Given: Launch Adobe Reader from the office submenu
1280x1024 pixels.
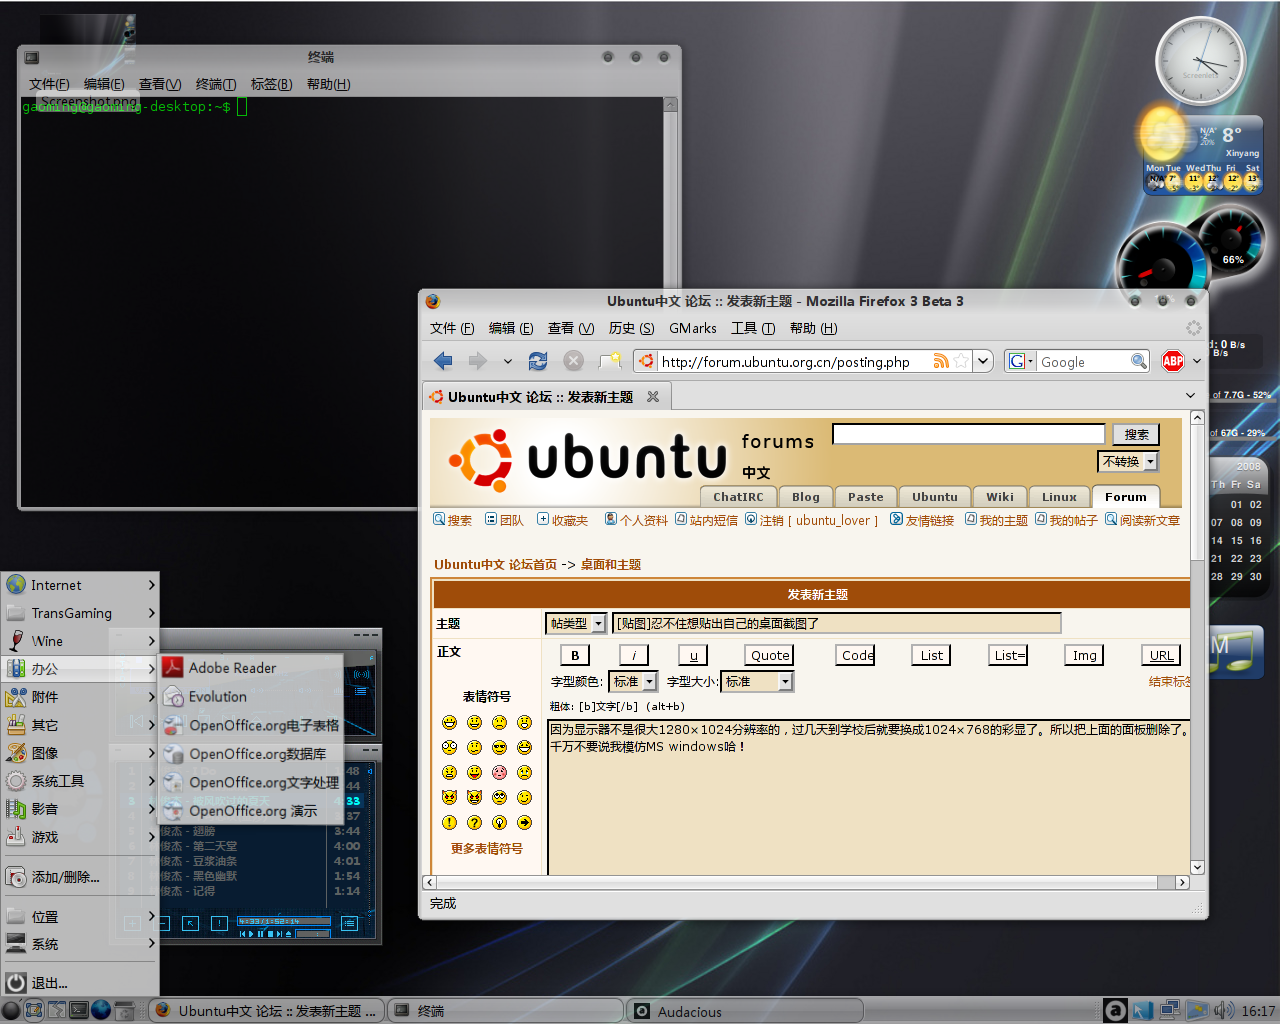Looking at the screenshot, I should tap(251, 667).
